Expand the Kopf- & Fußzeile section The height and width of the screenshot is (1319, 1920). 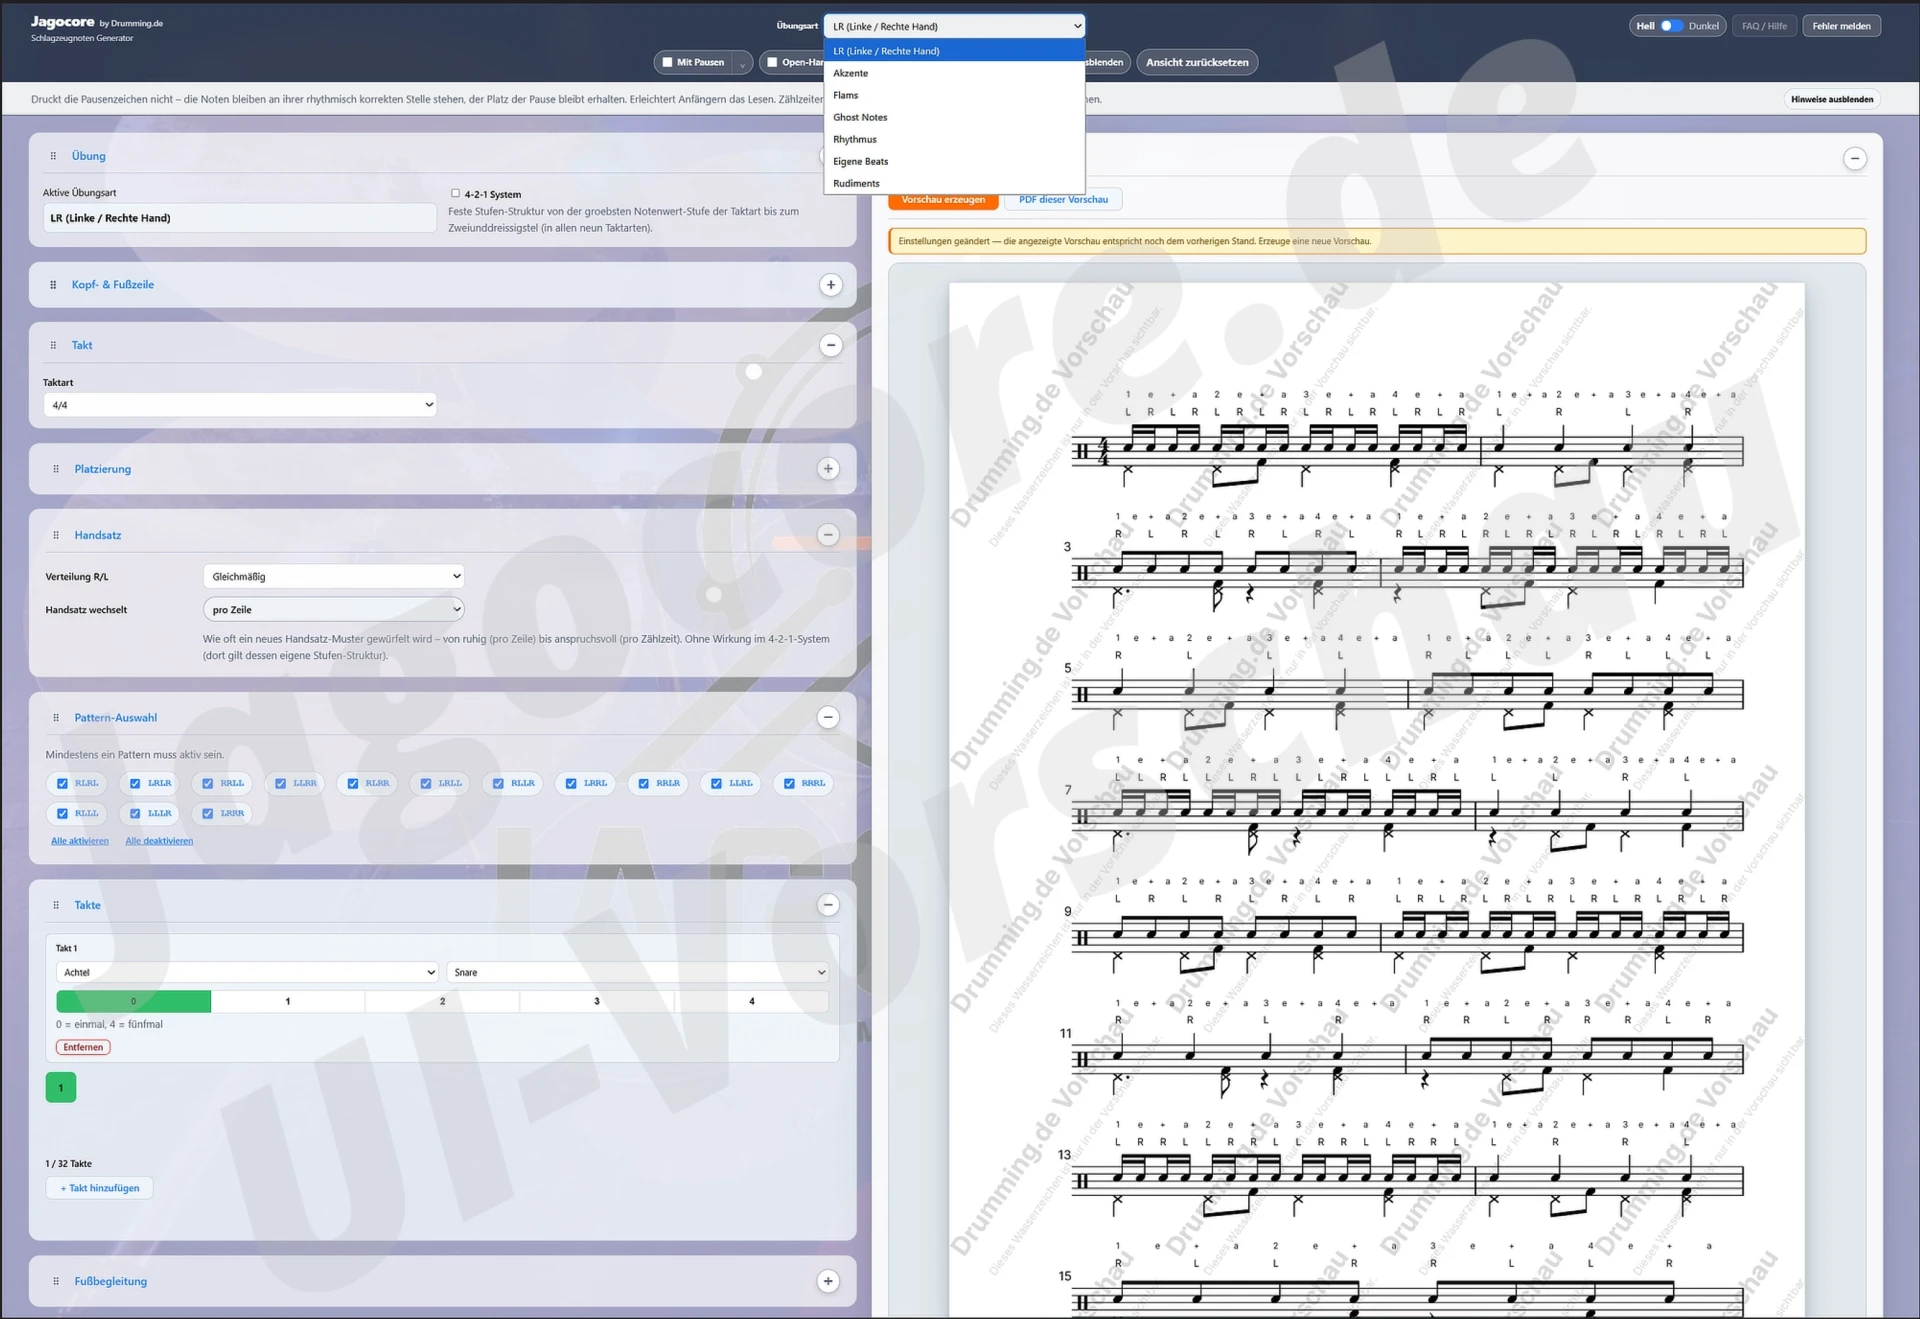pos(830,285)
